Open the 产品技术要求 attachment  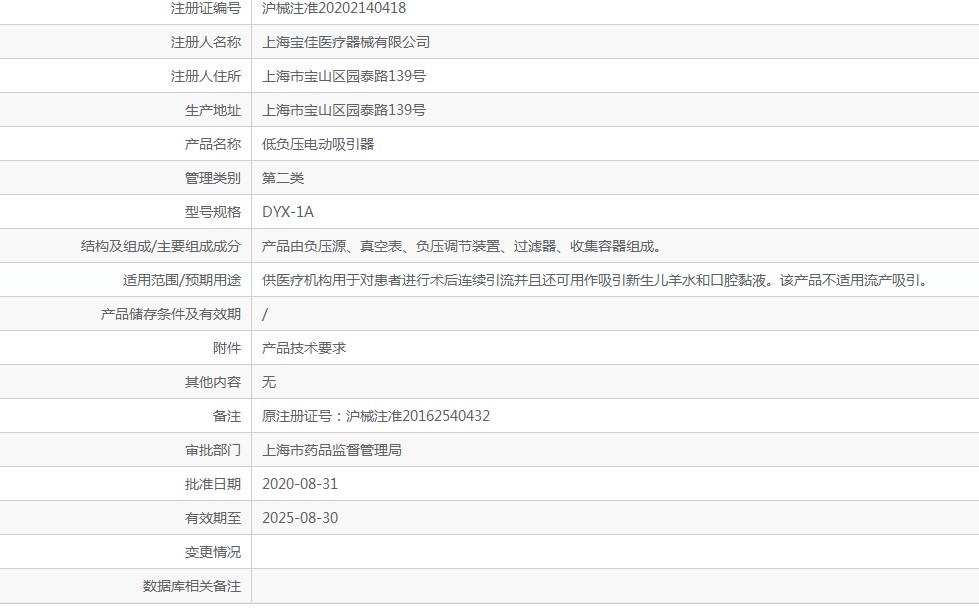click(x=303, y=348)
